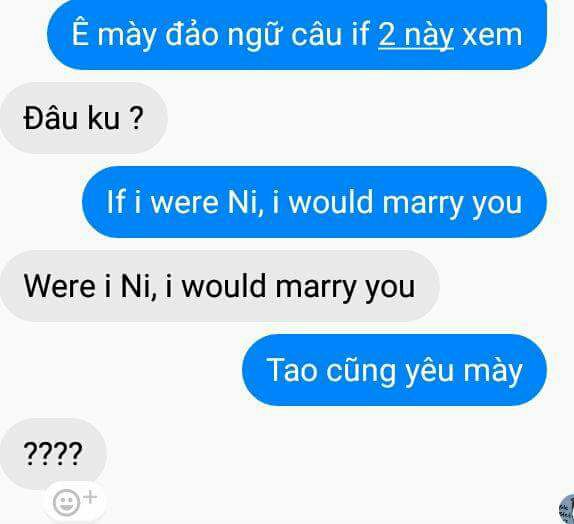This screenshot has height=524, width=574.
Task: Click the word "xem" in first message
Action: coord(492,35)
